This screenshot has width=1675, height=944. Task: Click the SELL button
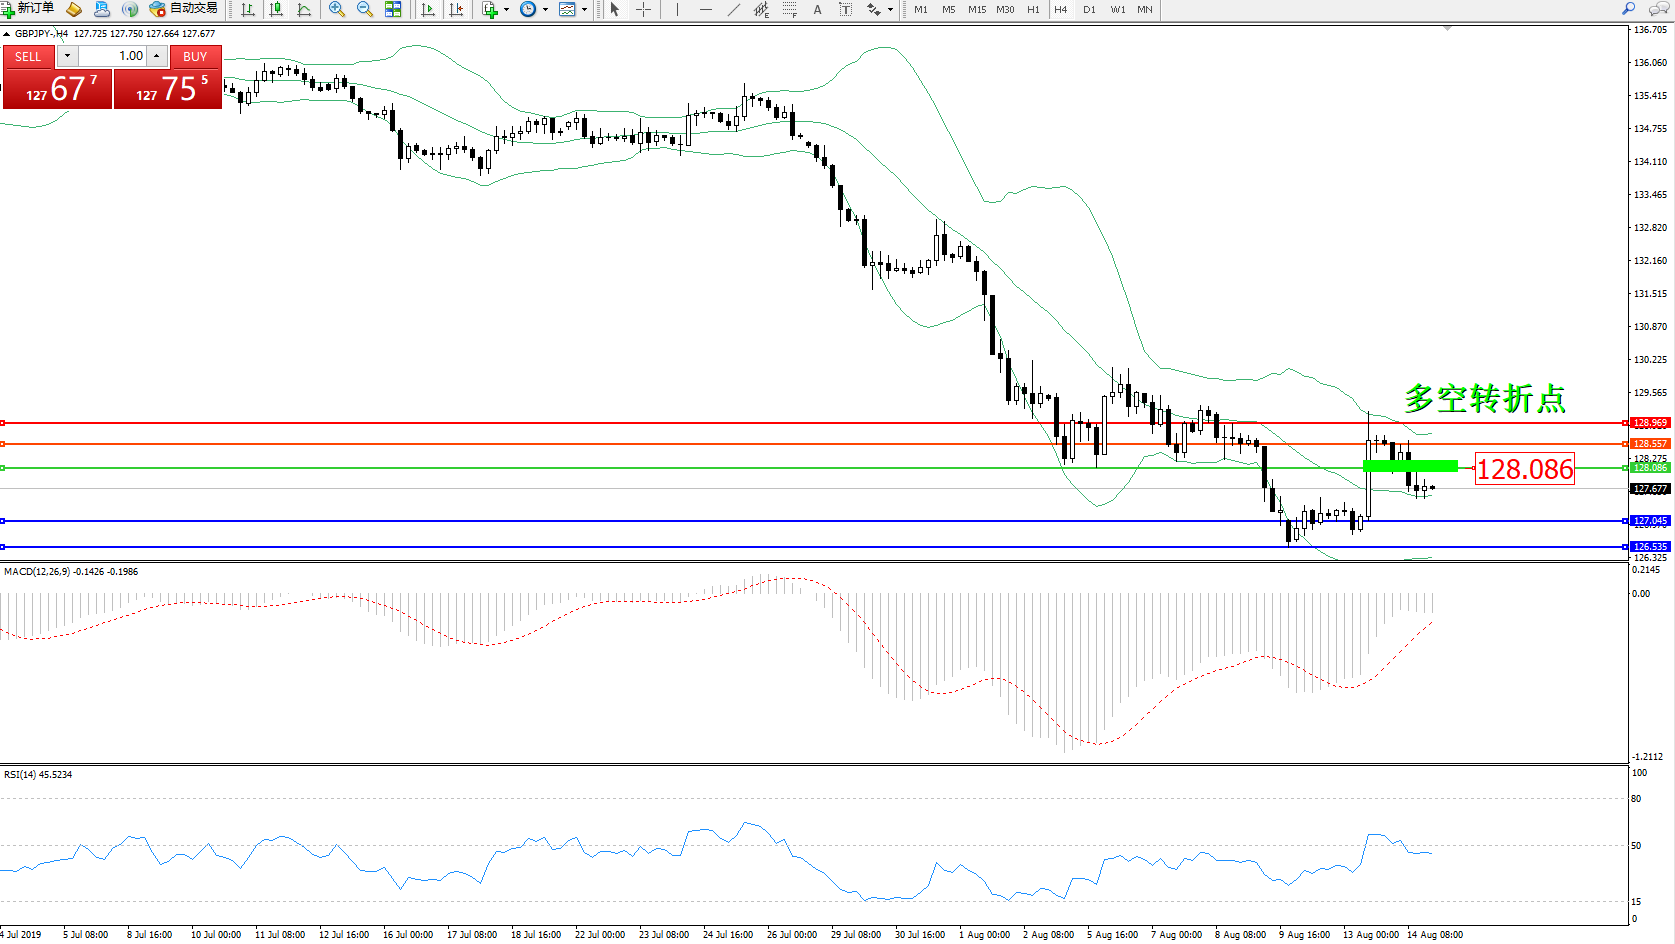pos(28,56)
